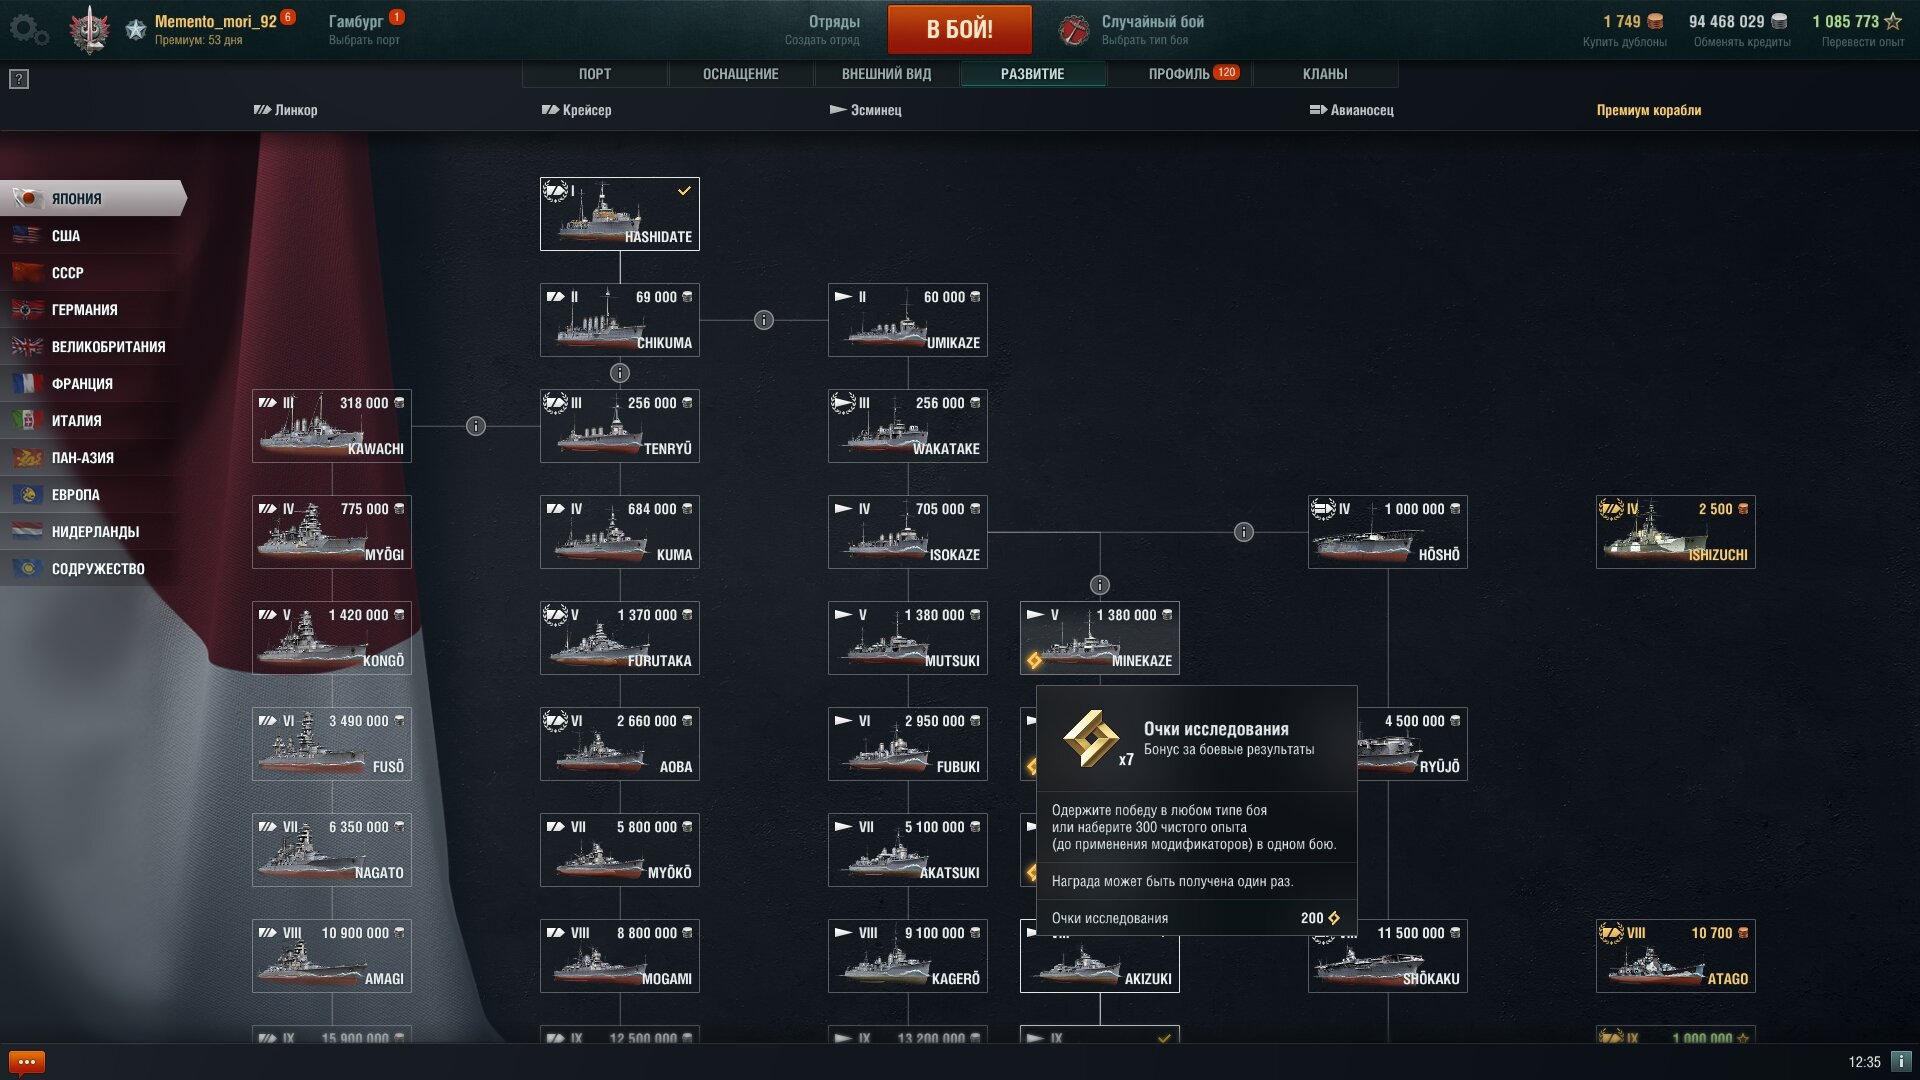Click the info node between Kawachi and Tenryū
Screen dimensions: 1920x1080
click(476, 426)
